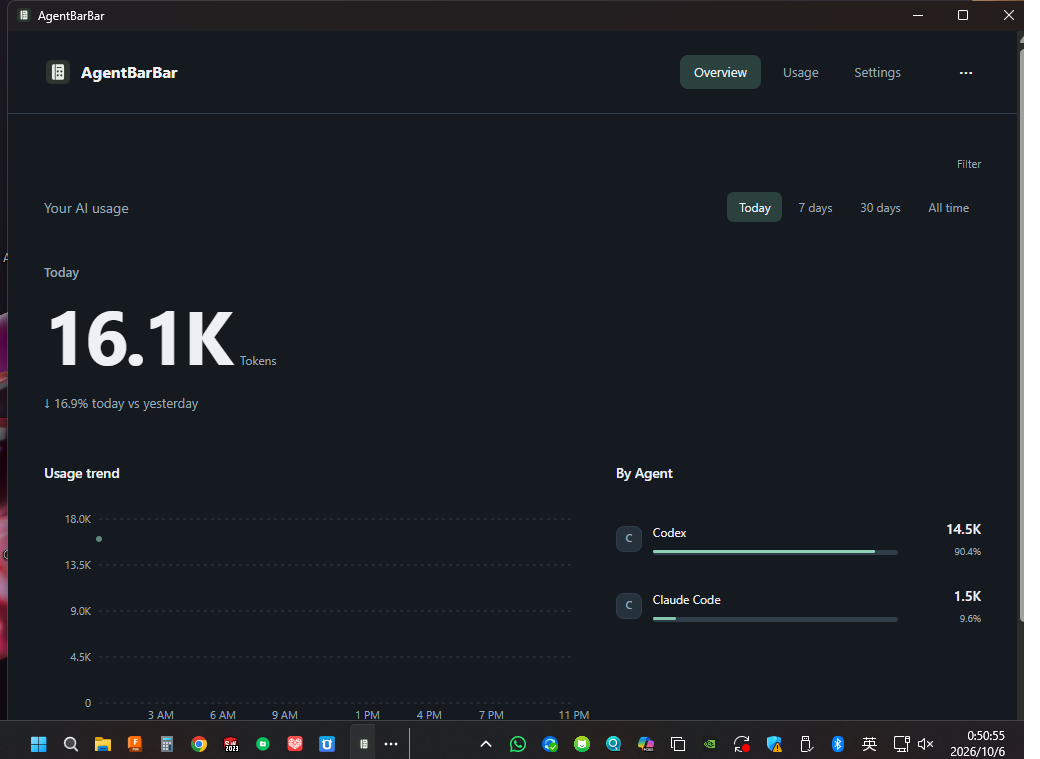Image resolution: width=1040 pixels, height=759 pixels.
Task: Click the AgentBarBar title bar app icon
Action: click(24, 15)
